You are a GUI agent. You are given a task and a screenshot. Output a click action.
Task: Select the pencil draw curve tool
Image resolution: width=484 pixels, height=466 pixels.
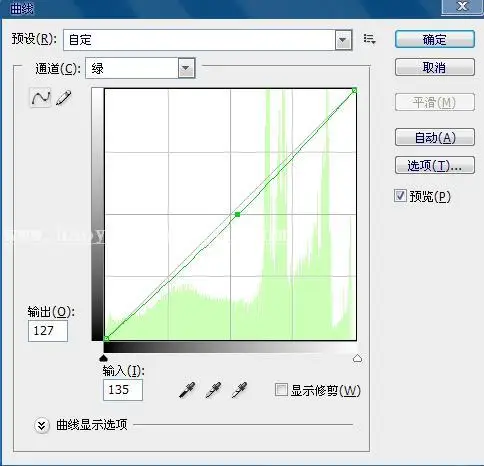64,98
